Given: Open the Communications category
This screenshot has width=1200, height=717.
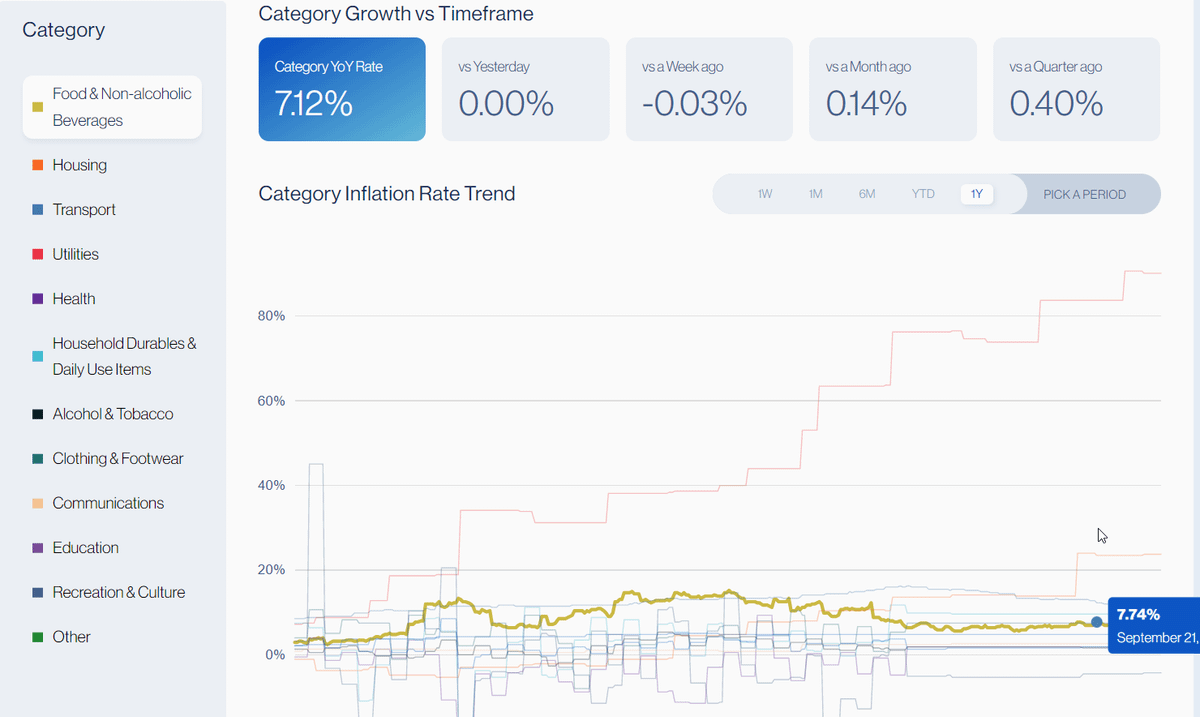Looking at the screenshot, I should click(x=108, y=504).
